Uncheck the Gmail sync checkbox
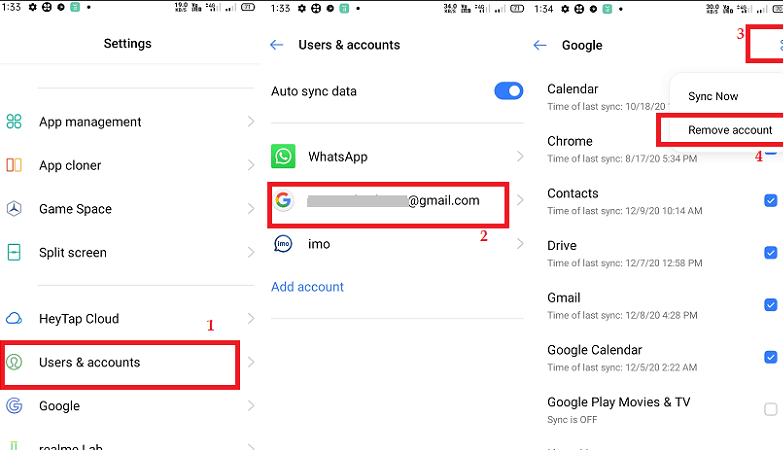This screenshot has height=450, width=783. (771, 305)
